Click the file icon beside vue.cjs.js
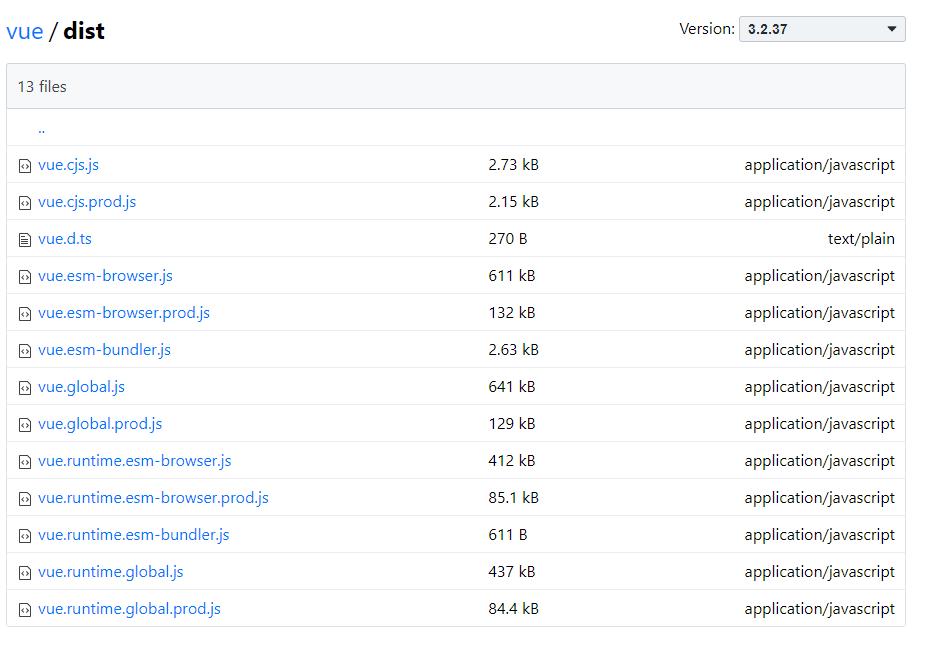 pyautogui.click(x=25, y=166)
